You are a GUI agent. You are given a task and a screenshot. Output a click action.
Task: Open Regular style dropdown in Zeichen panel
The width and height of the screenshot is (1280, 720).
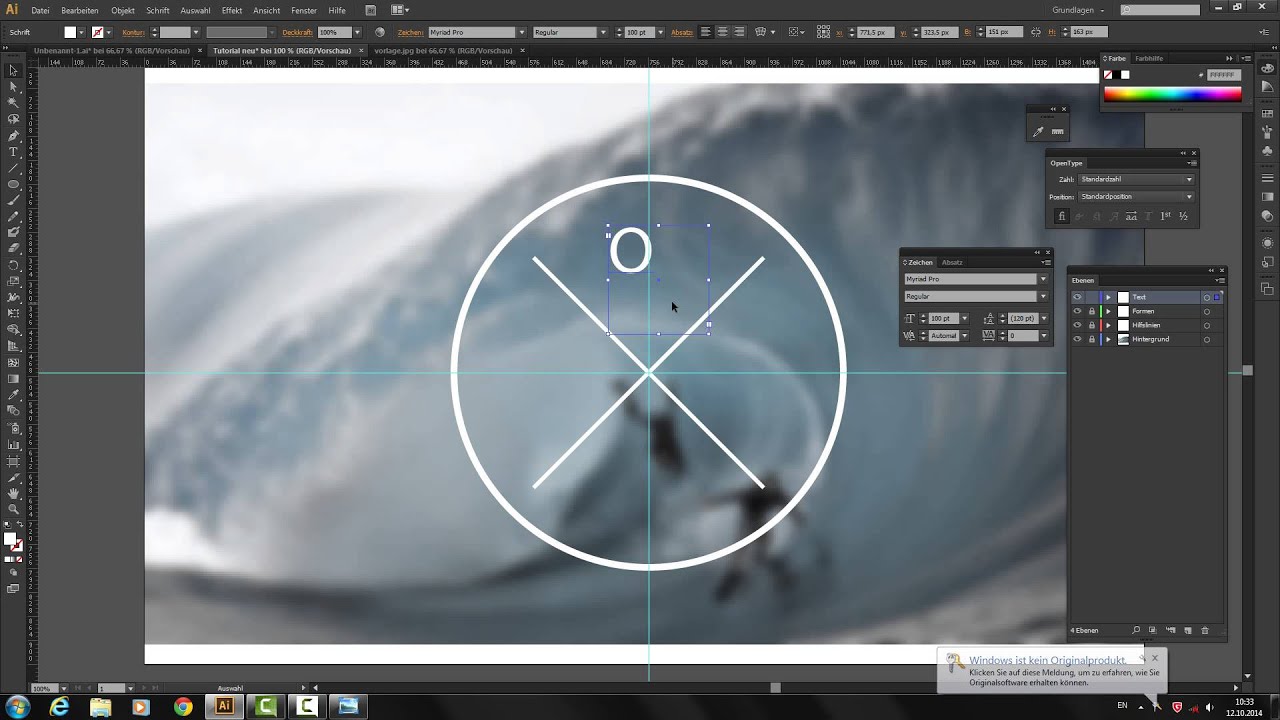(1043, 296)
